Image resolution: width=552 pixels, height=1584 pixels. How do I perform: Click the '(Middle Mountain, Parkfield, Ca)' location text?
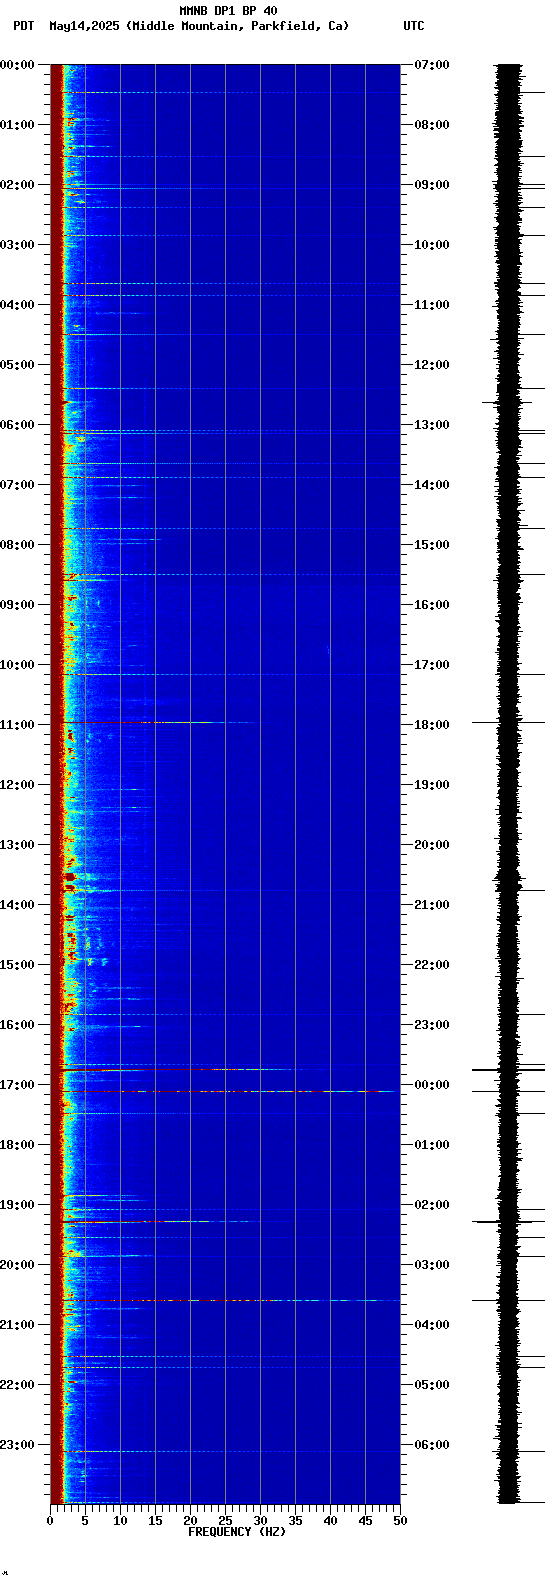tap(238, 26)
